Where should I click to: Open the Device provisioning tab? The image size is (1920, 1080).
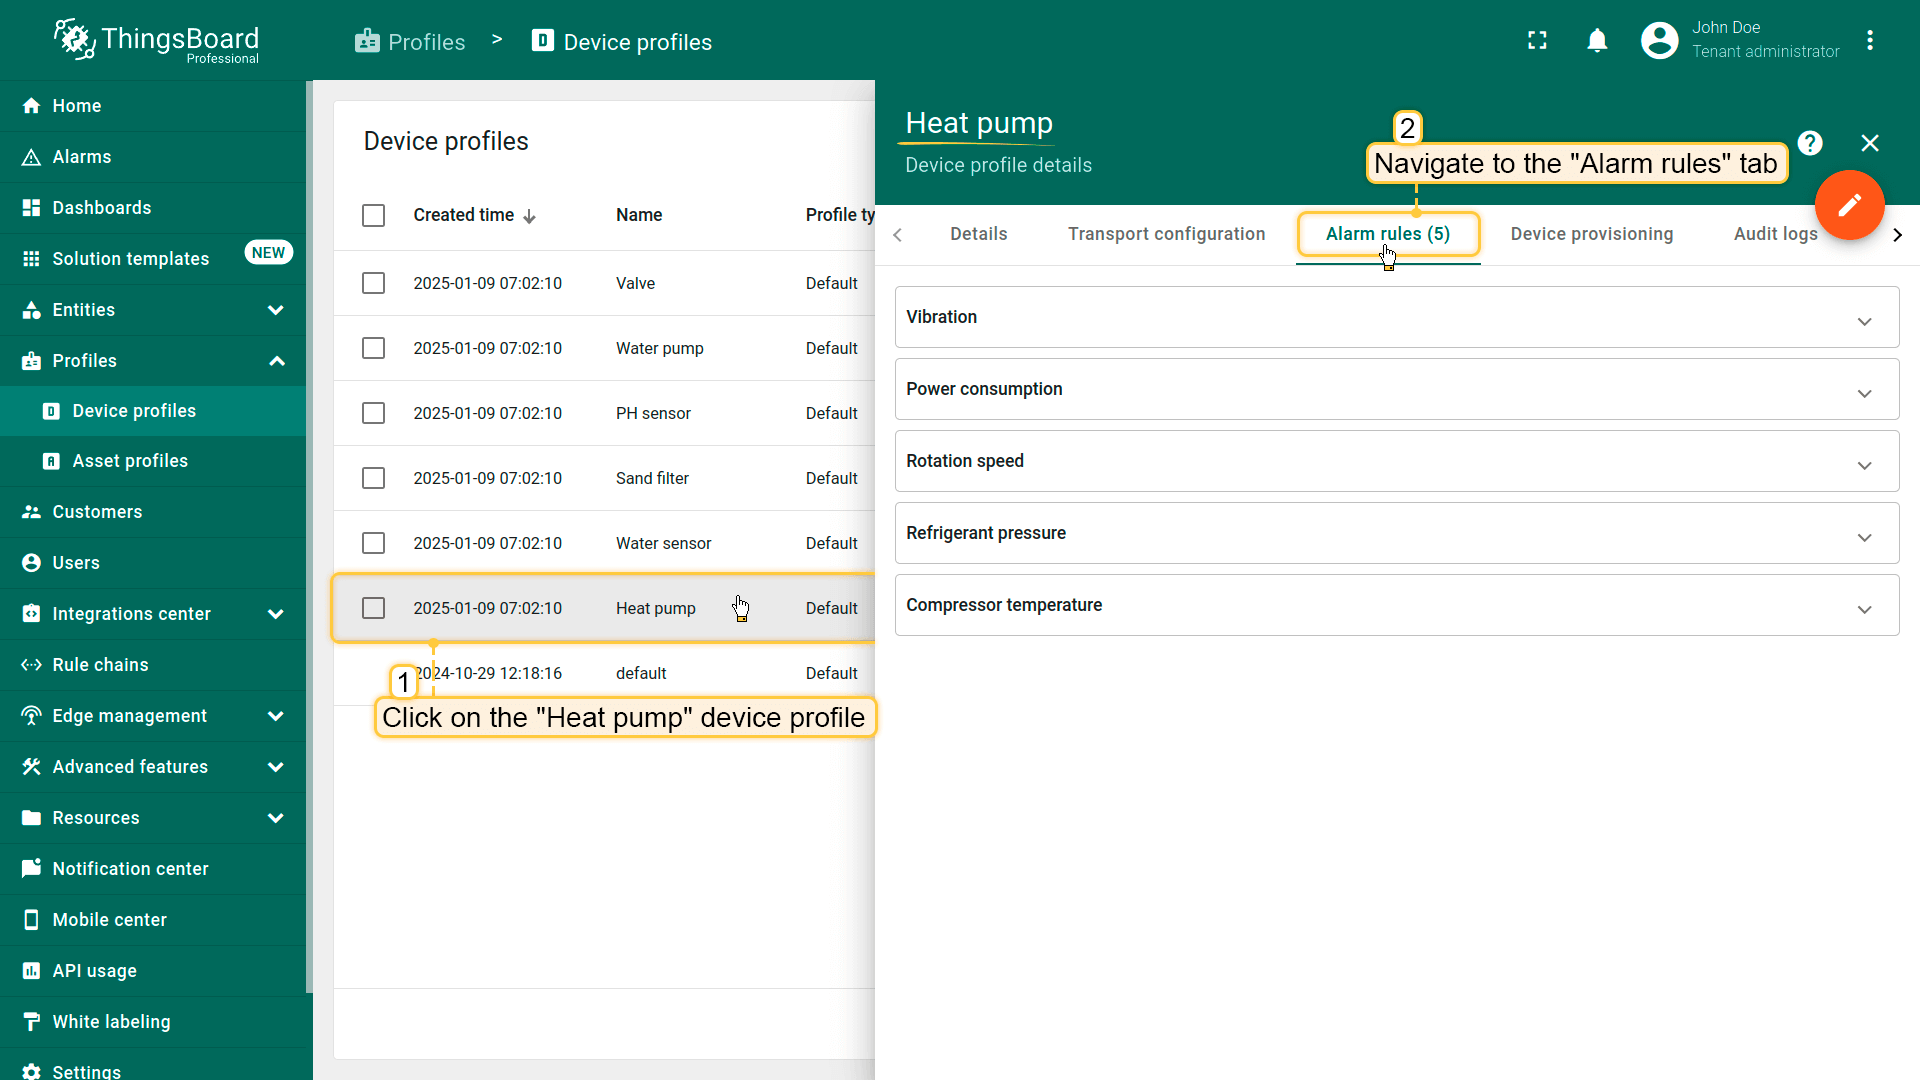1591,234
